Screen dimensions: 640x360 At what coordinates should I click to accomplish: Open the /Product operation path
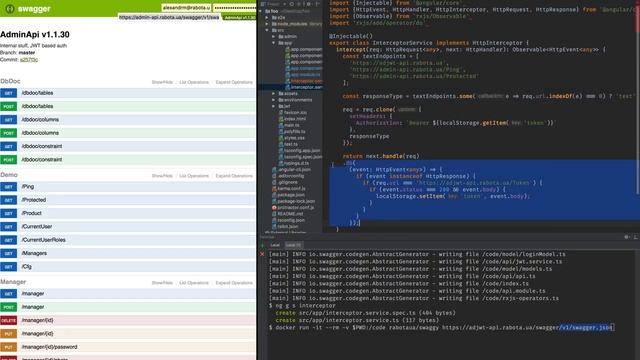32,213
